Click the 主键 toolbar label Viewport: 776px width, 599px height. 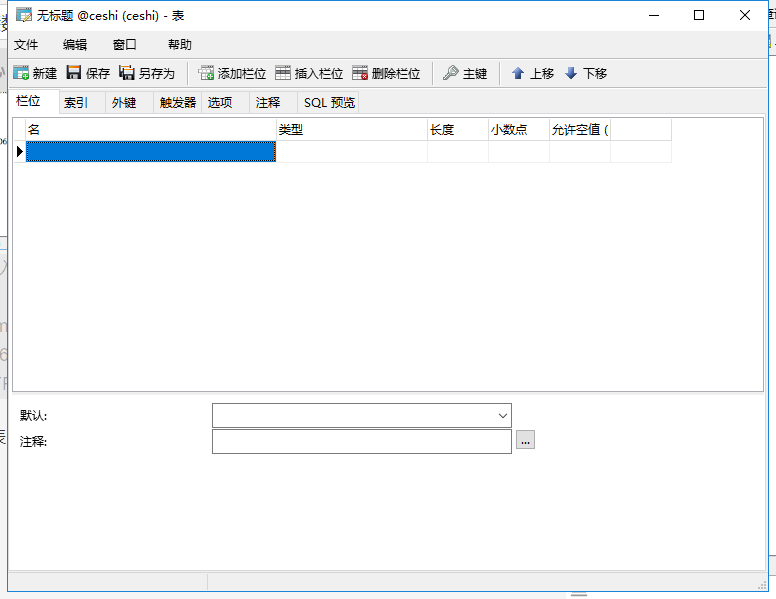(x=475, y=74)
